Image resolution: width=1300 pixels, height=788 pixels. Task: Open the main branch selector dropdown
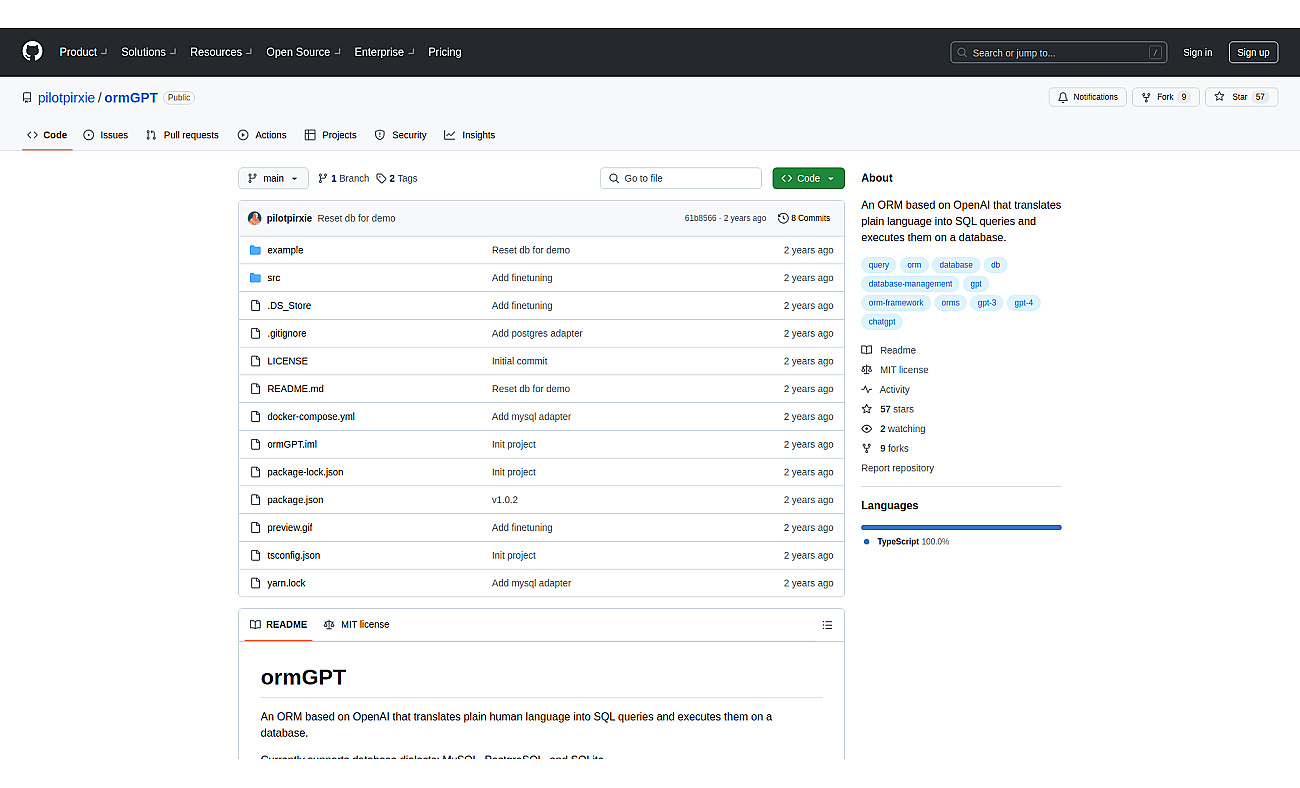(273, 178)
